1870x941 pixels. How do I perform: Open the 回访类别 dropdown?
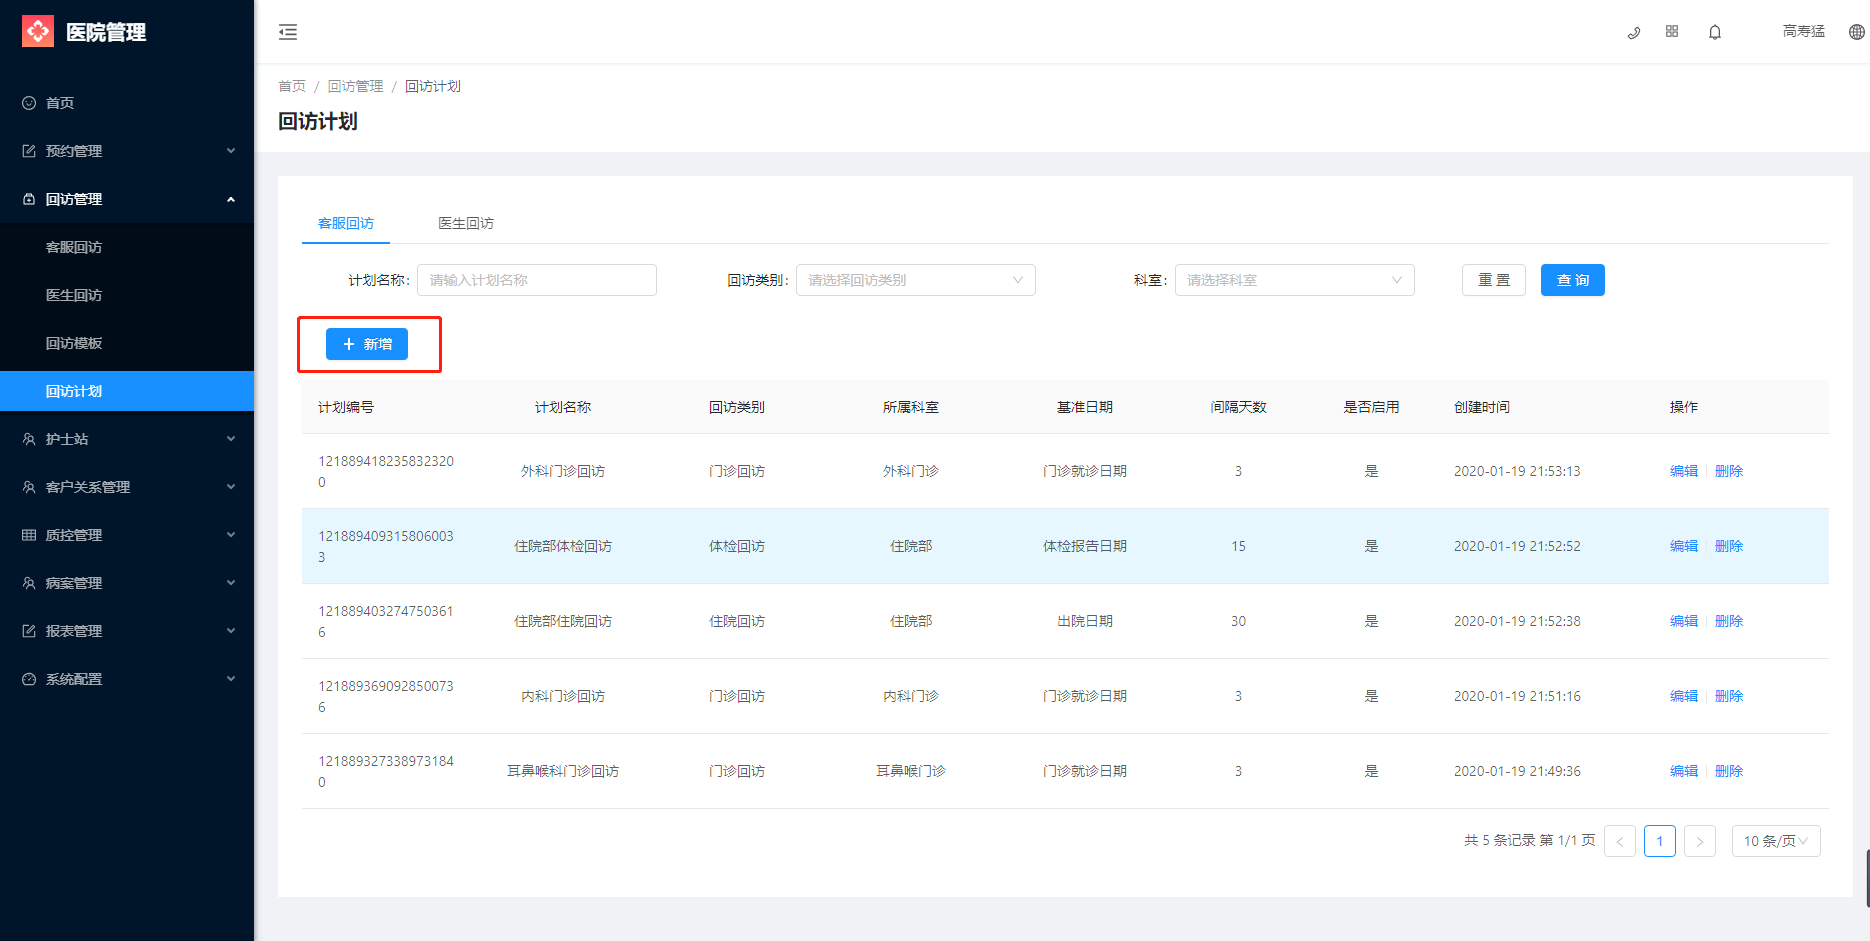tap(916, 280)
